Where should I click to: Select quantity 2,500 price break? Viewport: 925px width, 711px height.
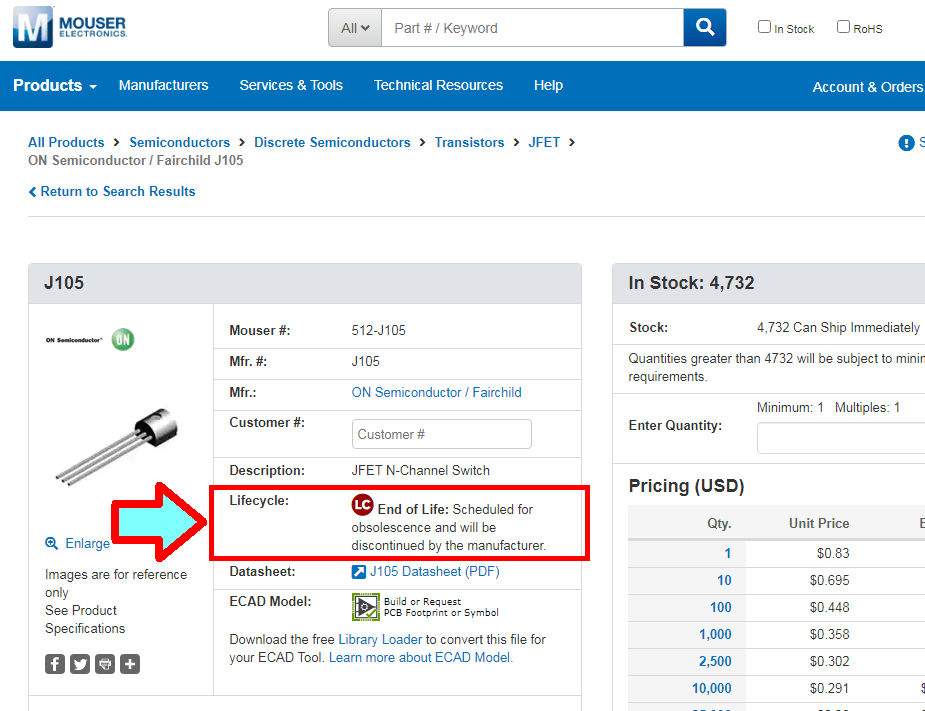(x=715, y=662)
